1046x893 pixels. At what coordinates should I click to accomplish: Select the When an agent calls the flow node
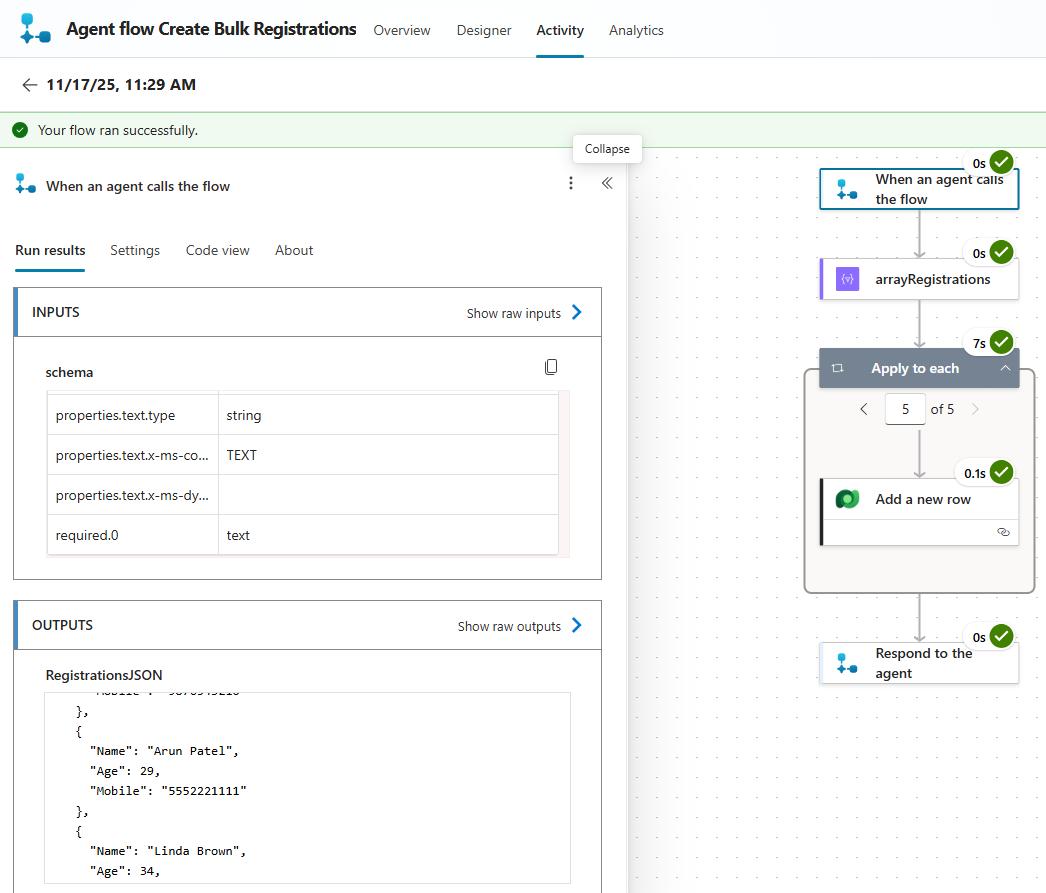pos(919,189)
